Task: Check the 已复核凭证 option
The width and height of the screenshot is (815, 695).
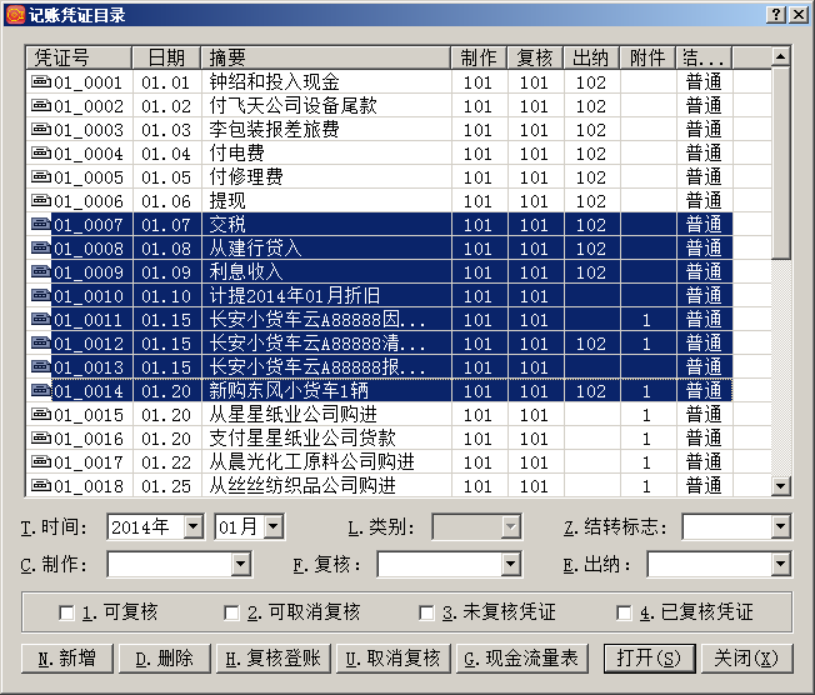Action: pos(625,613)
